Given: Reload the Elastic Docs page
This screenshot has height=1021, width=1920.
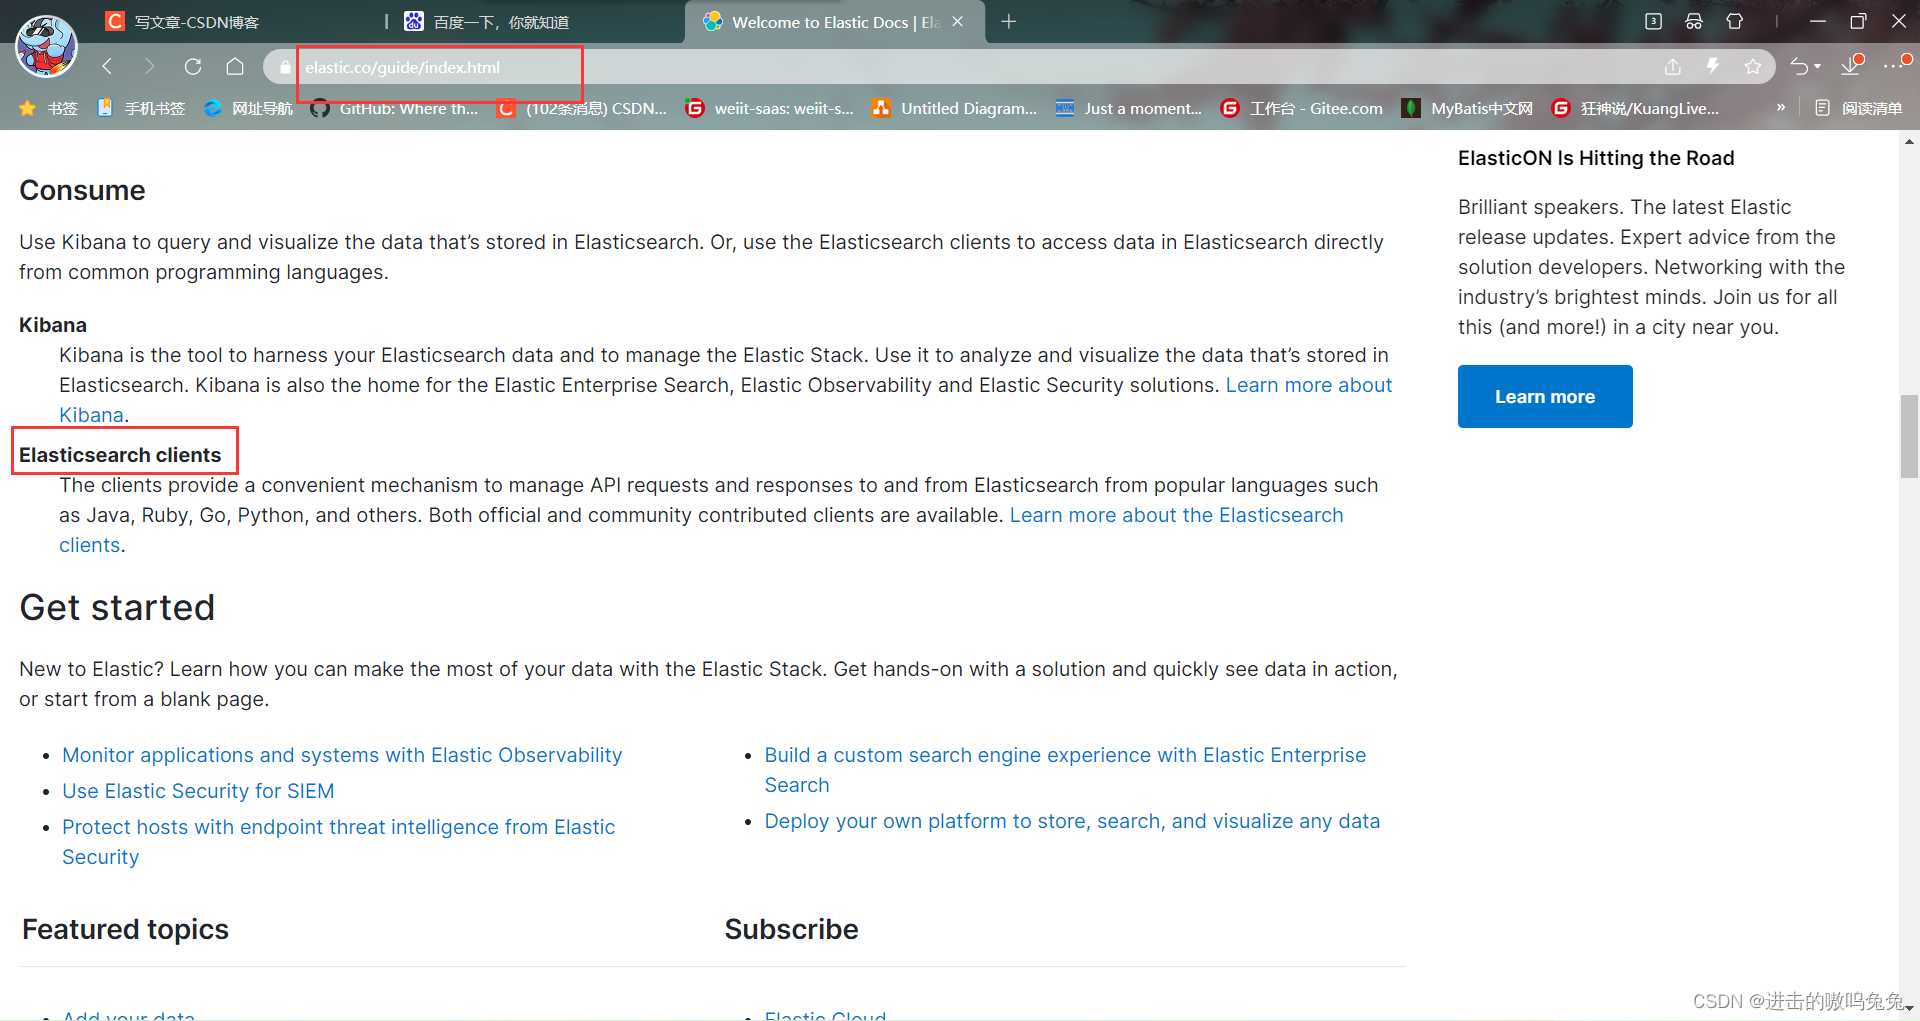Looking at the screenshot, I should (193, 66).
